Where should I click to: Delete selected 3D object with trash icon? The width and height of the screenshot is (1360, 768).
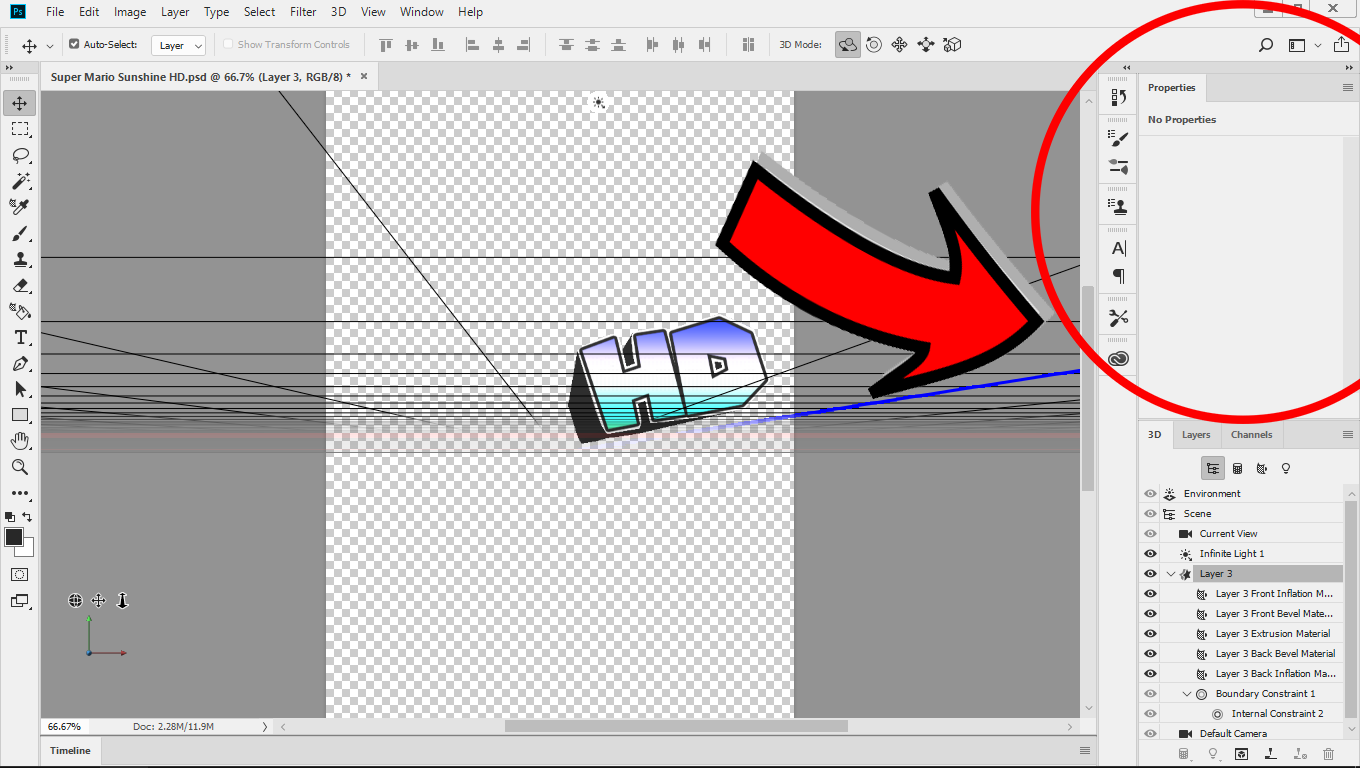(x=1328, y=754)
